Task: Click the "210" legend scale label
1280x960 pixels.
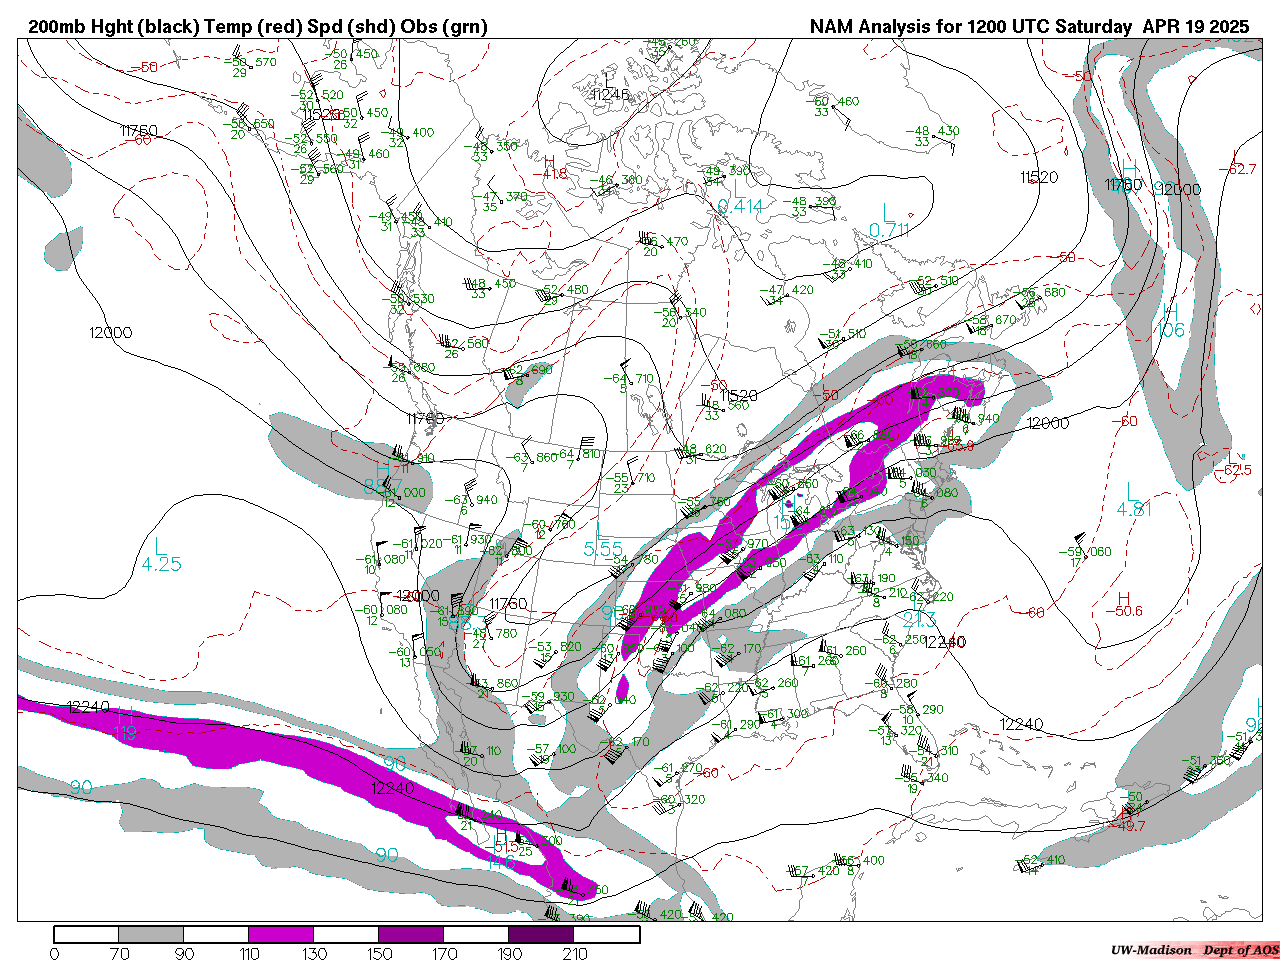Action: point(574,953)
